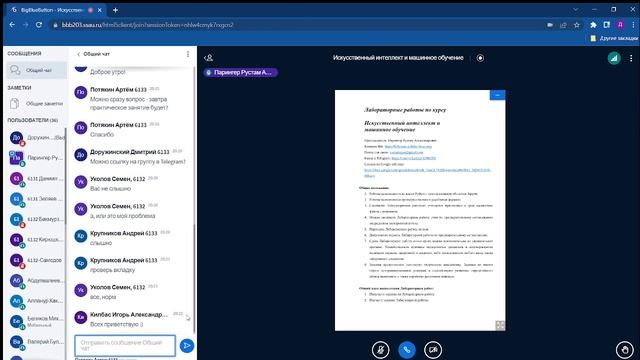This screenshot has height=360, width=640.
Task: Go back with the browser back arrow
Action: (x=12, y=25)
